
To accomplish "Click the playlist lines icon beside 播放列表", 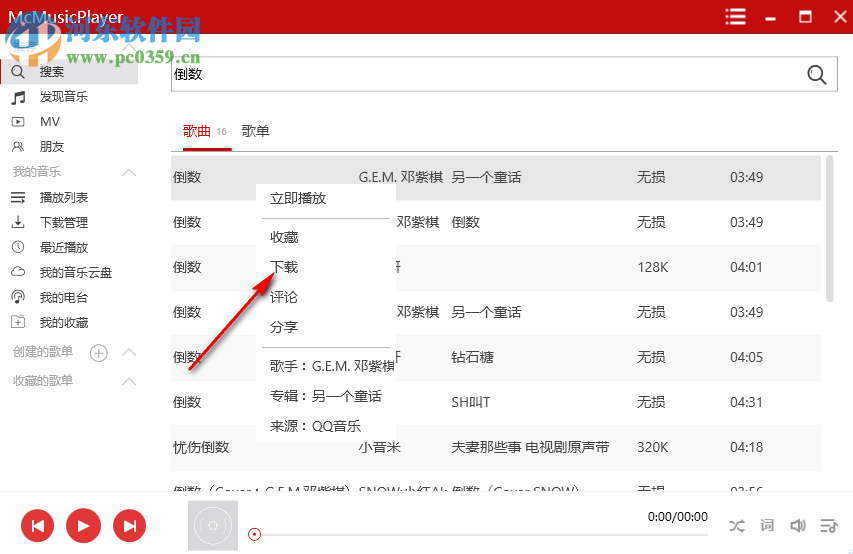I will pyautogui.click(x=18, y=198).
